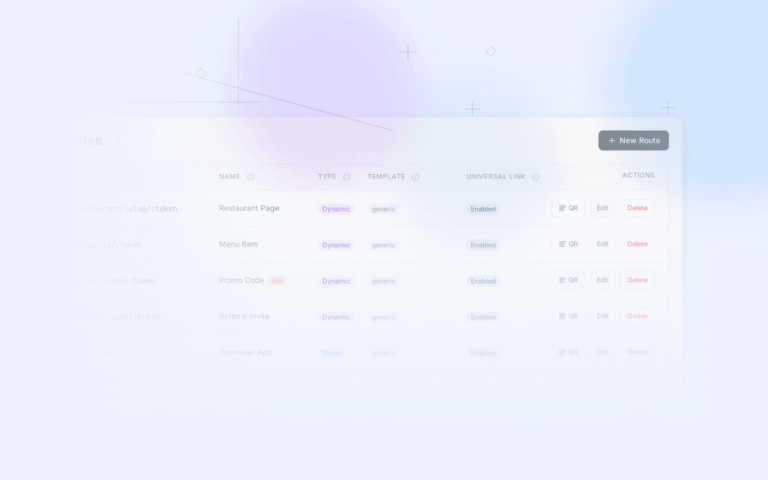Viewport: 768px width, 480px height.
Task: Click the A/B badge beside Promo Code
Action: coord(276,281)
